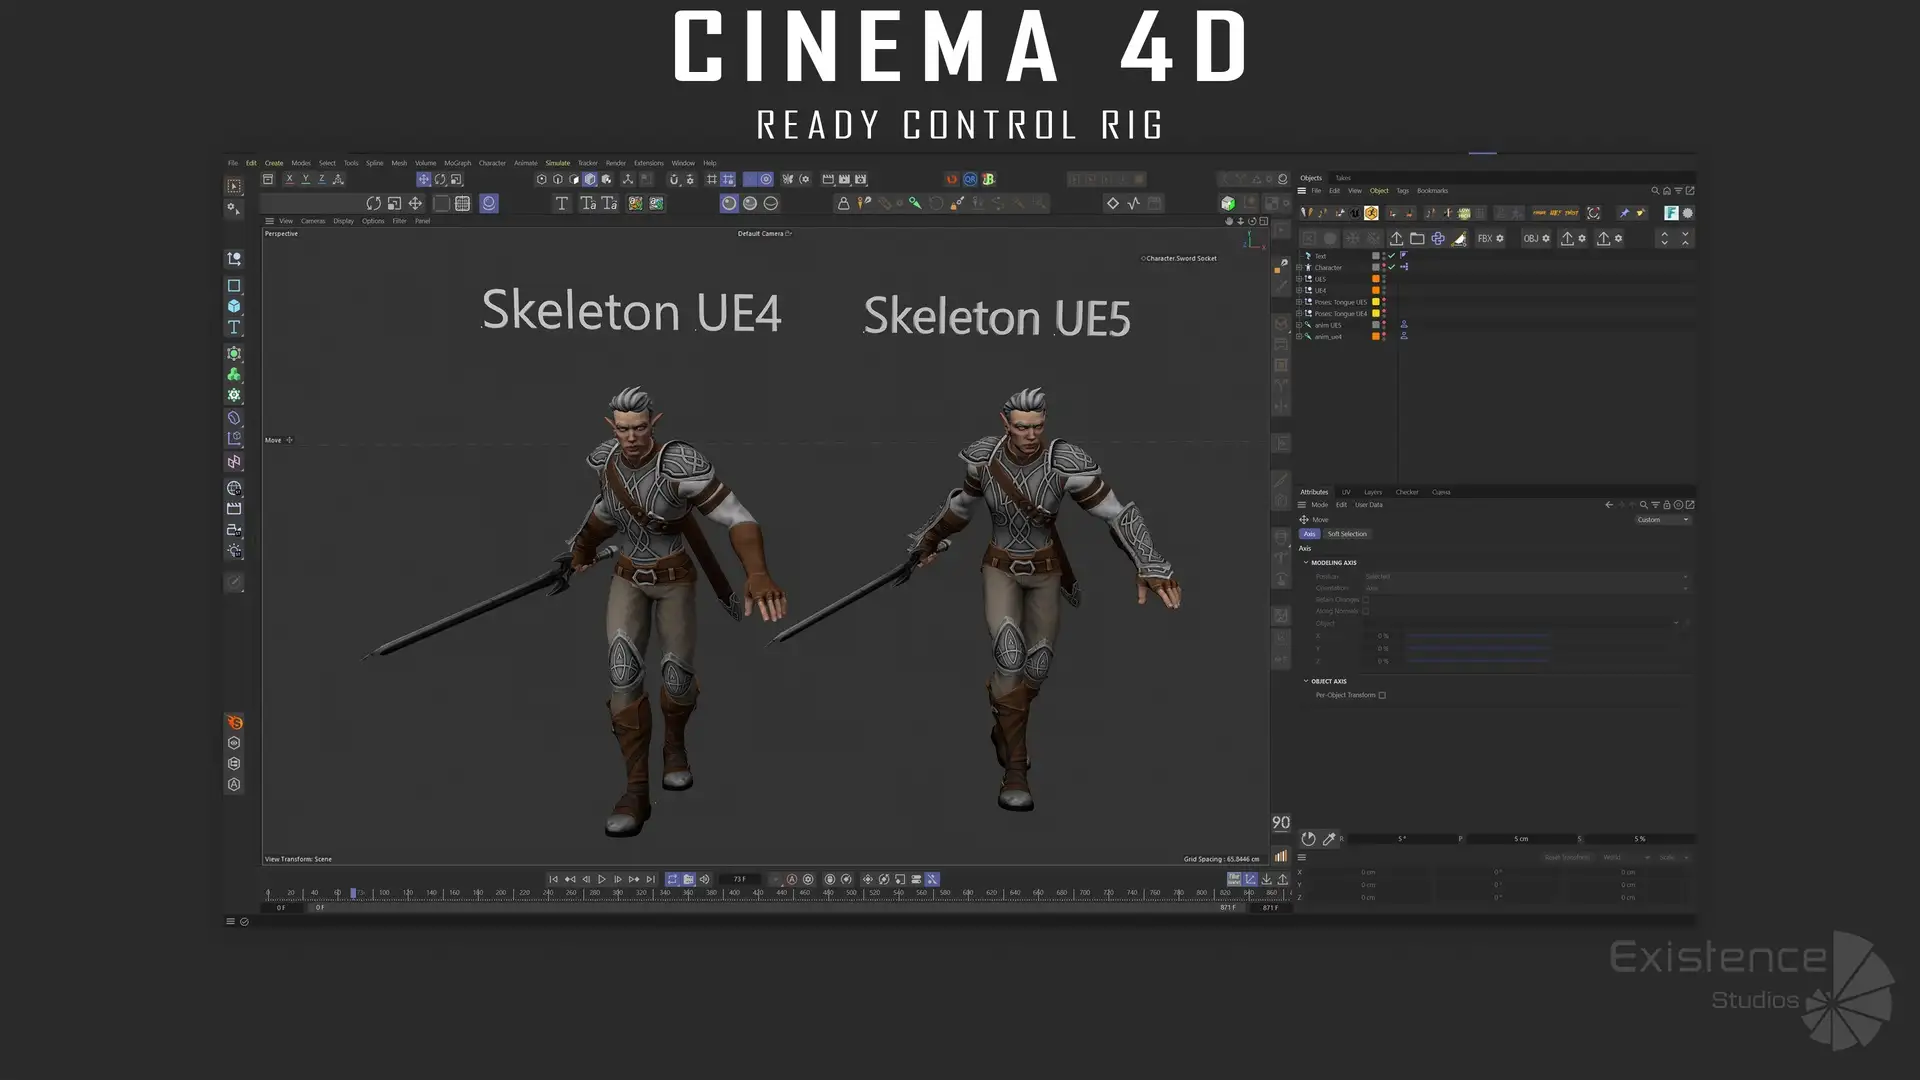Switch to the Layers tab
The image size is (1920, 1080).
coord(1372,492)
